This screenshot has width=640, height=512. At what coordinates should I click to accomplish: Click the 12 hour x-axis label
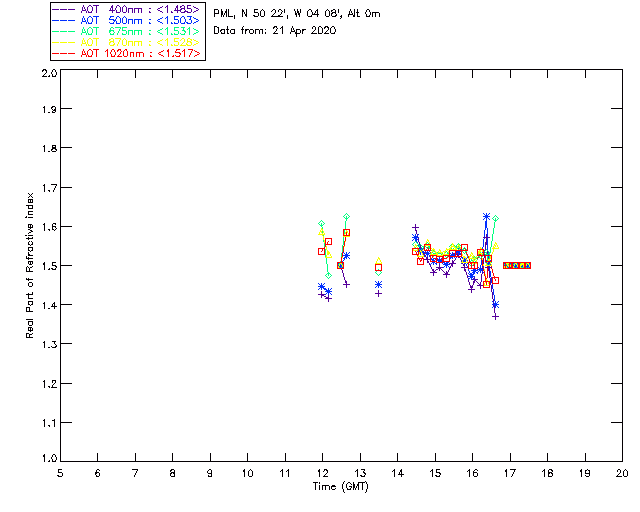322,473
